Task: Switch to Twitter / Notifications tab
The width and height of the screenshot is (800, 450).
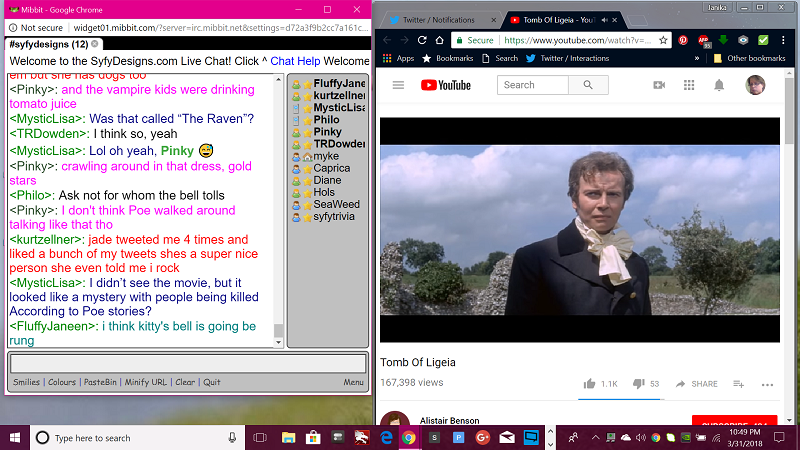Action: coord(438,20)
